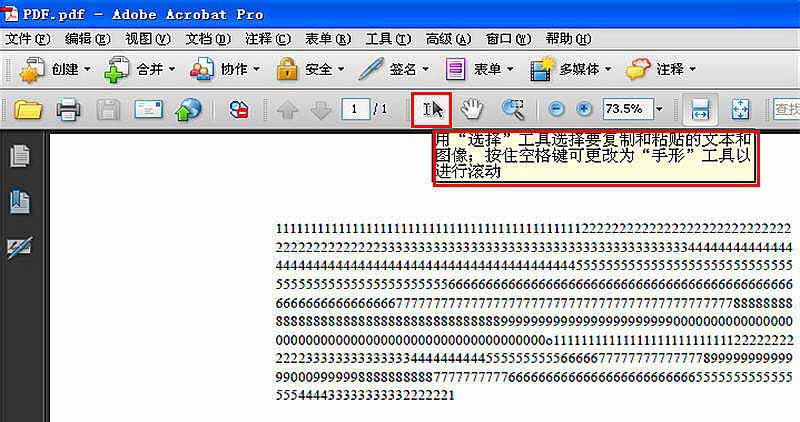Expand the 签名 dropdown arrow
Image resolution: width=800 pixels, height=422 pixels.
click(426, 69)
